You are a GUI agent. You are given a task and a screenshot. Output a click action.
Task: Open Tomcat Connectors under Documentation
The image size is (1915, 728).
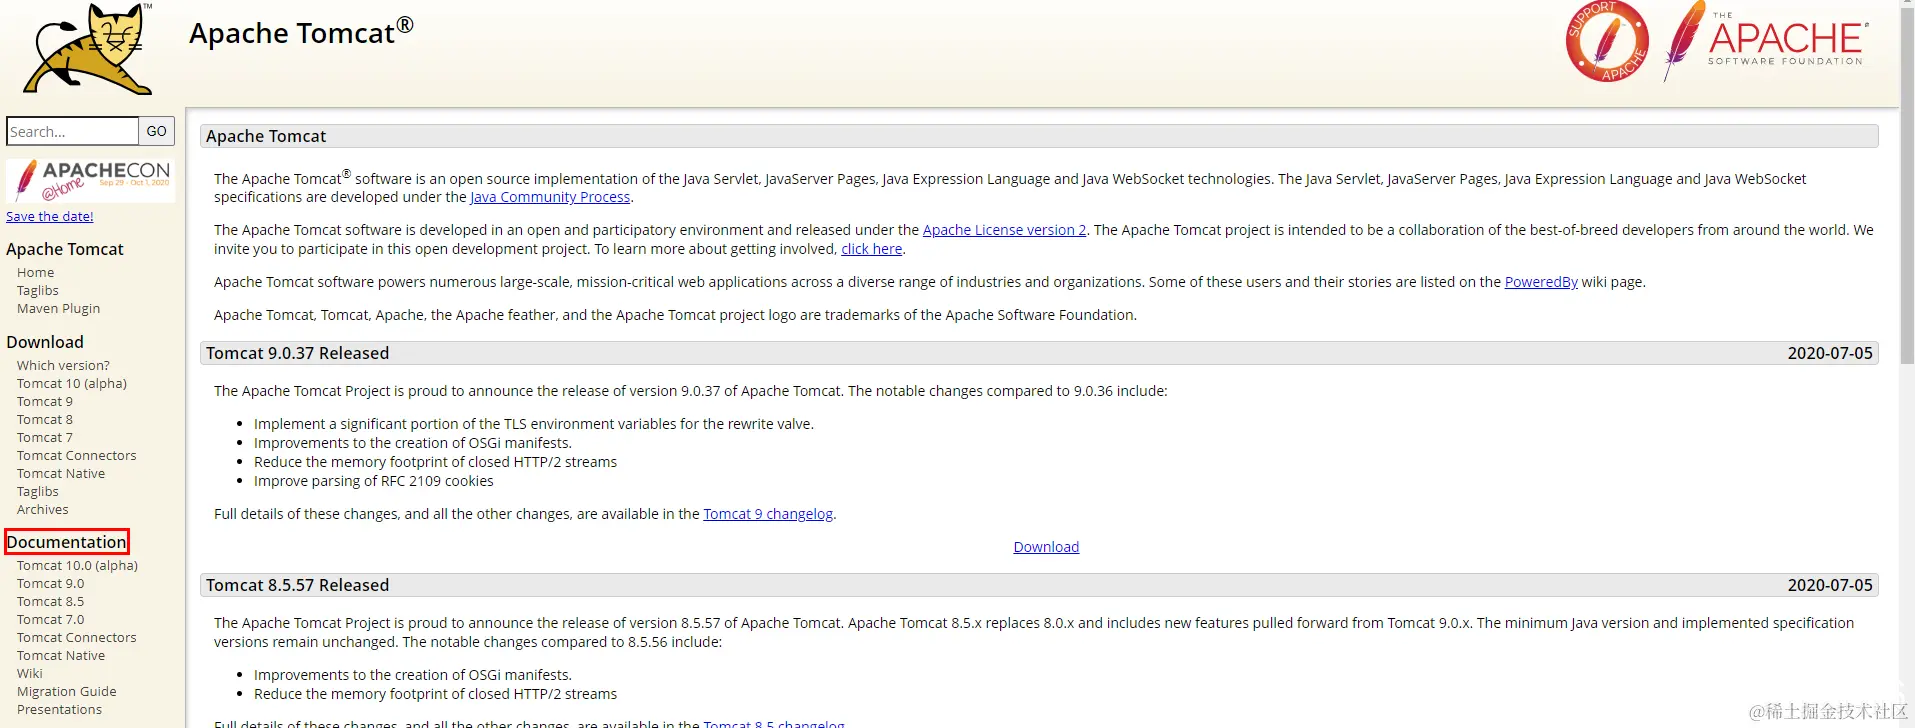pos(77,637)
